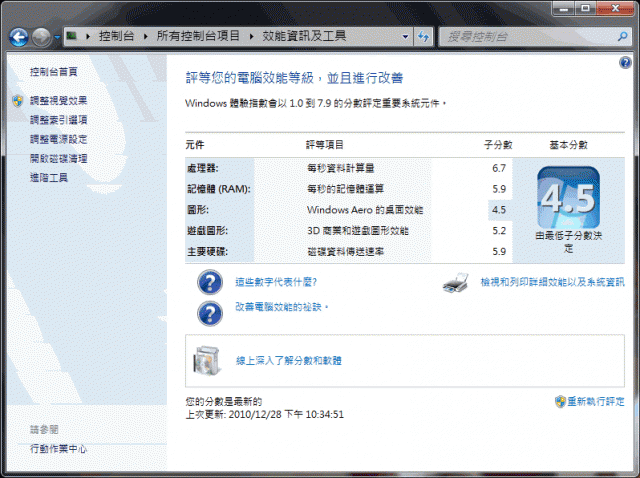This screenshot has height=478, width=640.
Task: Click 重新執行評定 to rerun assessment
Action: tap(596, 402)
